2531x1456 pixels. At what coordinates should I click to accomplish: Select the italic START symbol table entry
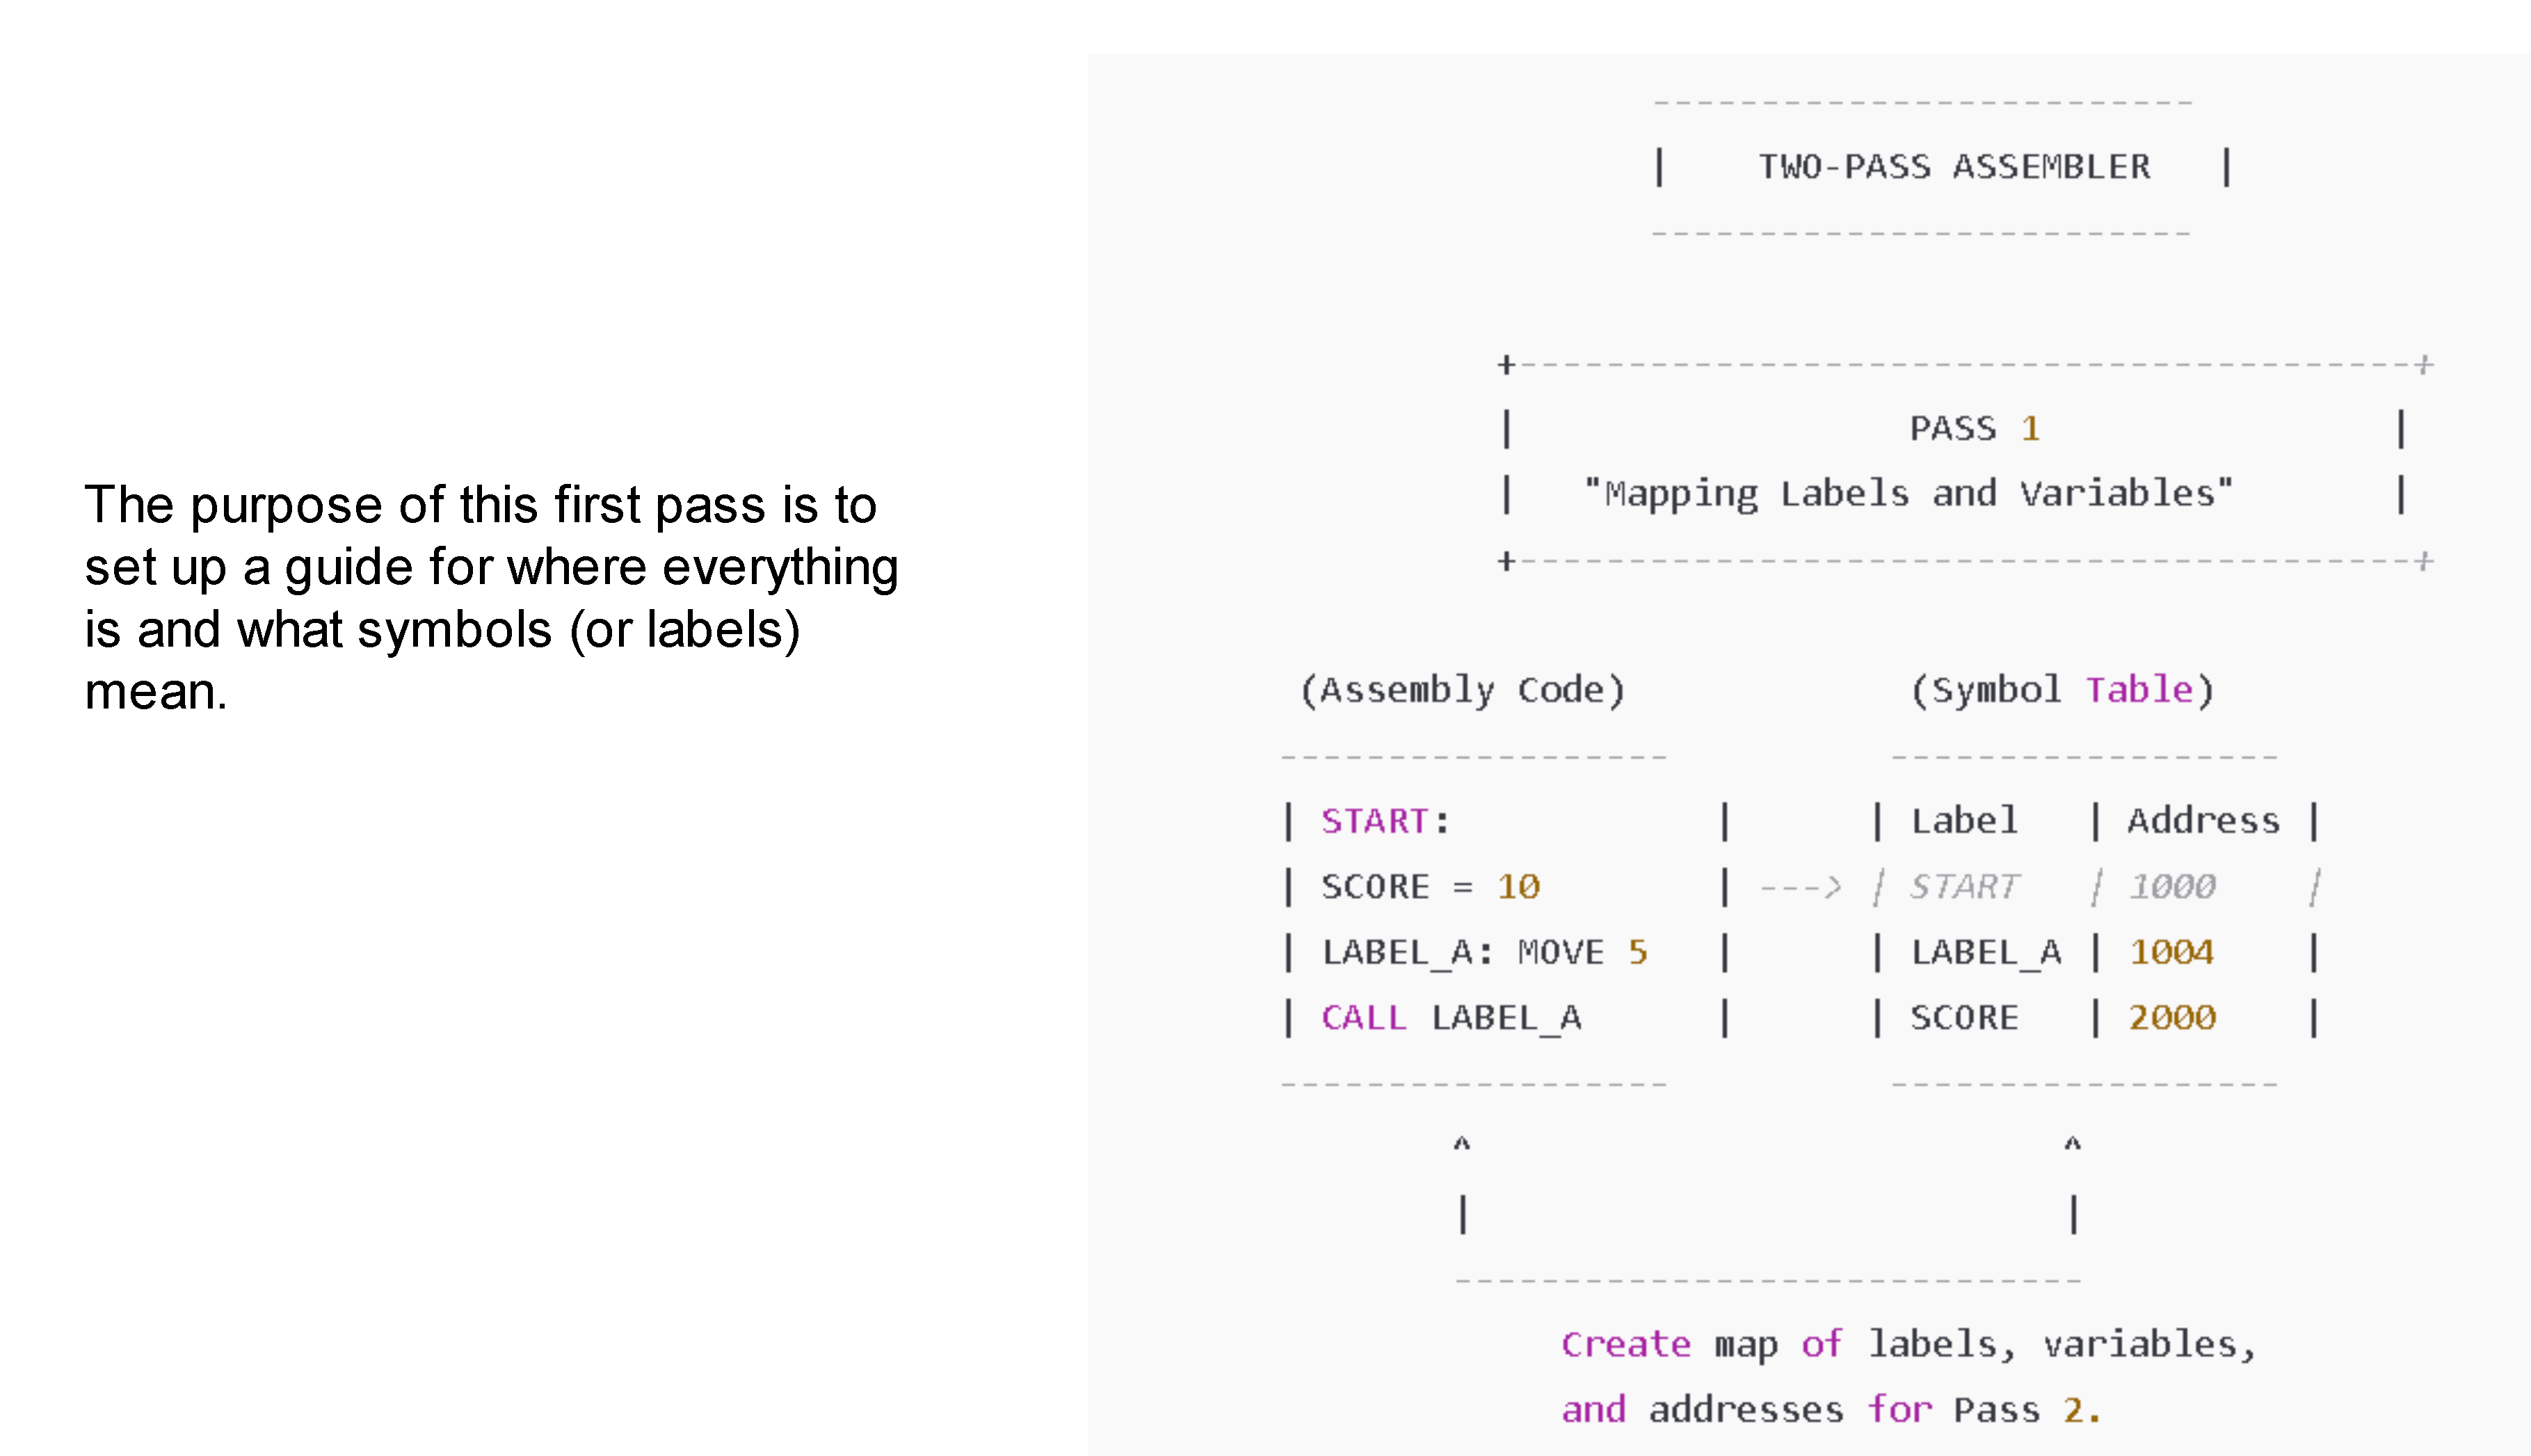click(x=1964, y=887)
